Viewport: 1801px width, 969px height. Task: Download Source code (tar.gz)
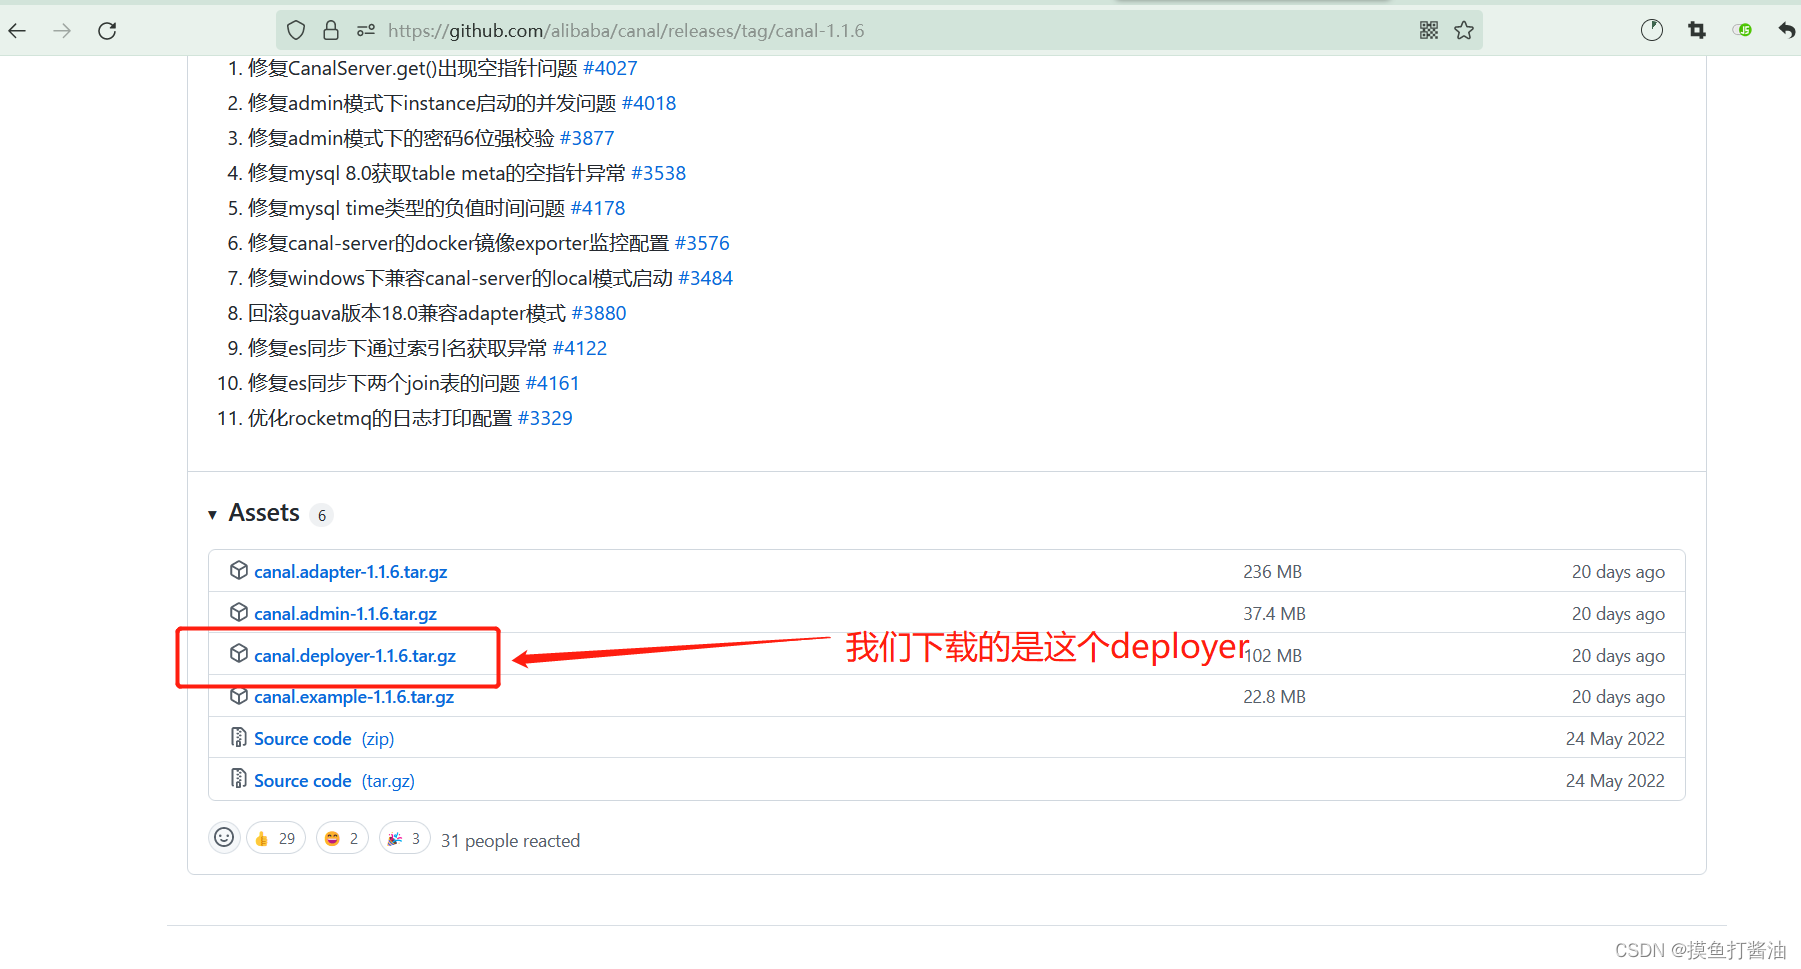(x=334, y=781)
